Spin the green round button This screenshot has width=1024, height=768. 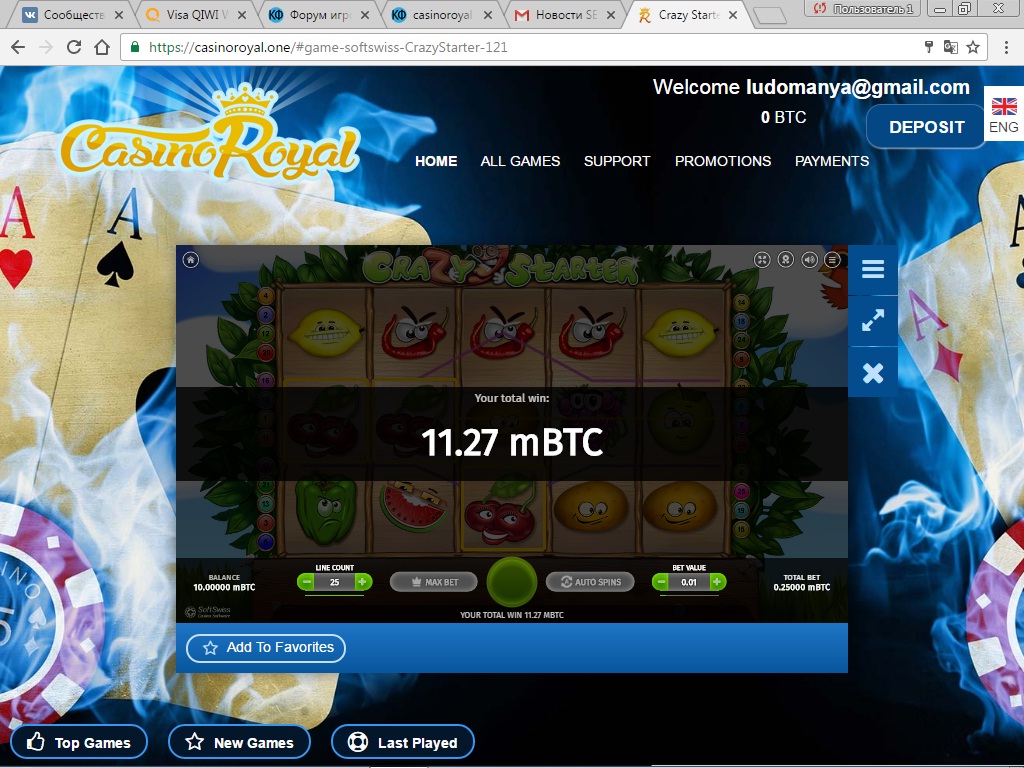(512, 581)
